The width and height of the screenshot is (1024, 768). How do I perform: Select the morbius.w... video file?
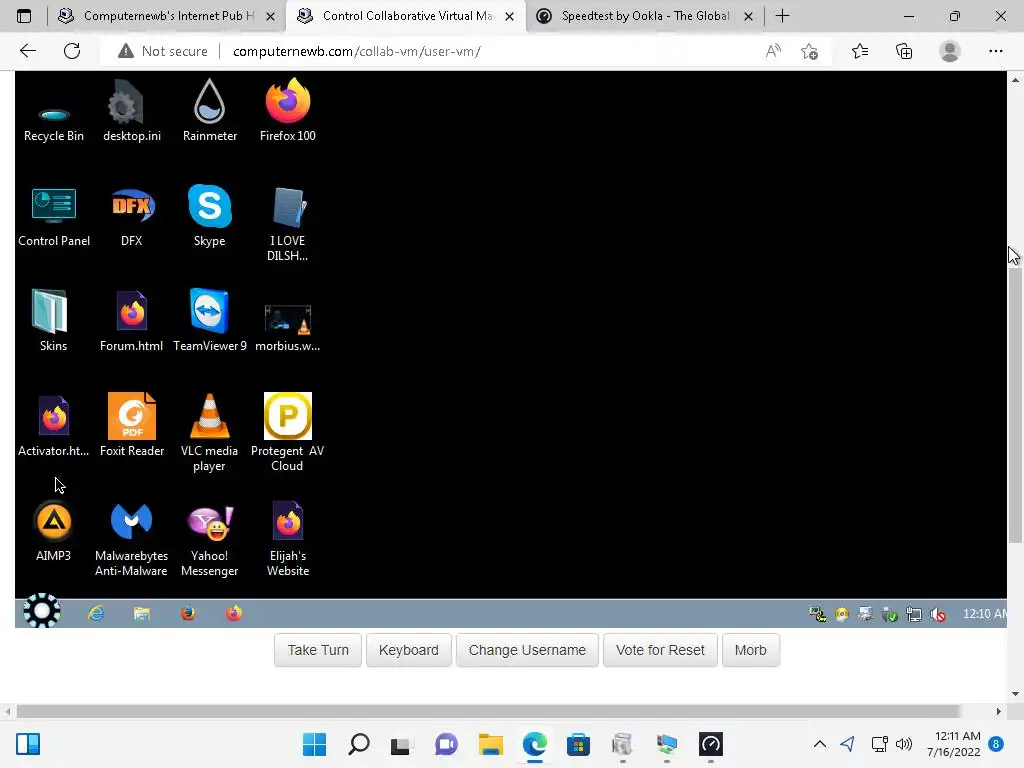[x=287, y=328]
